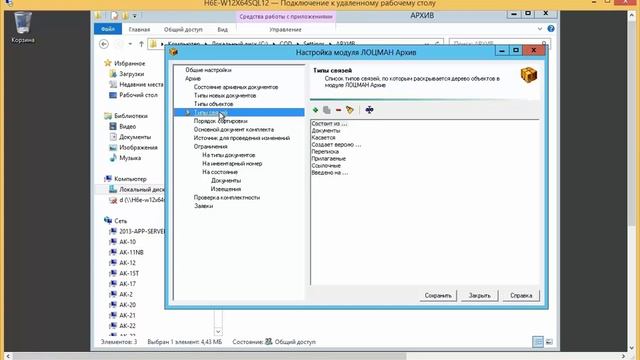Click the blue sort order icon

coord(369,110)
